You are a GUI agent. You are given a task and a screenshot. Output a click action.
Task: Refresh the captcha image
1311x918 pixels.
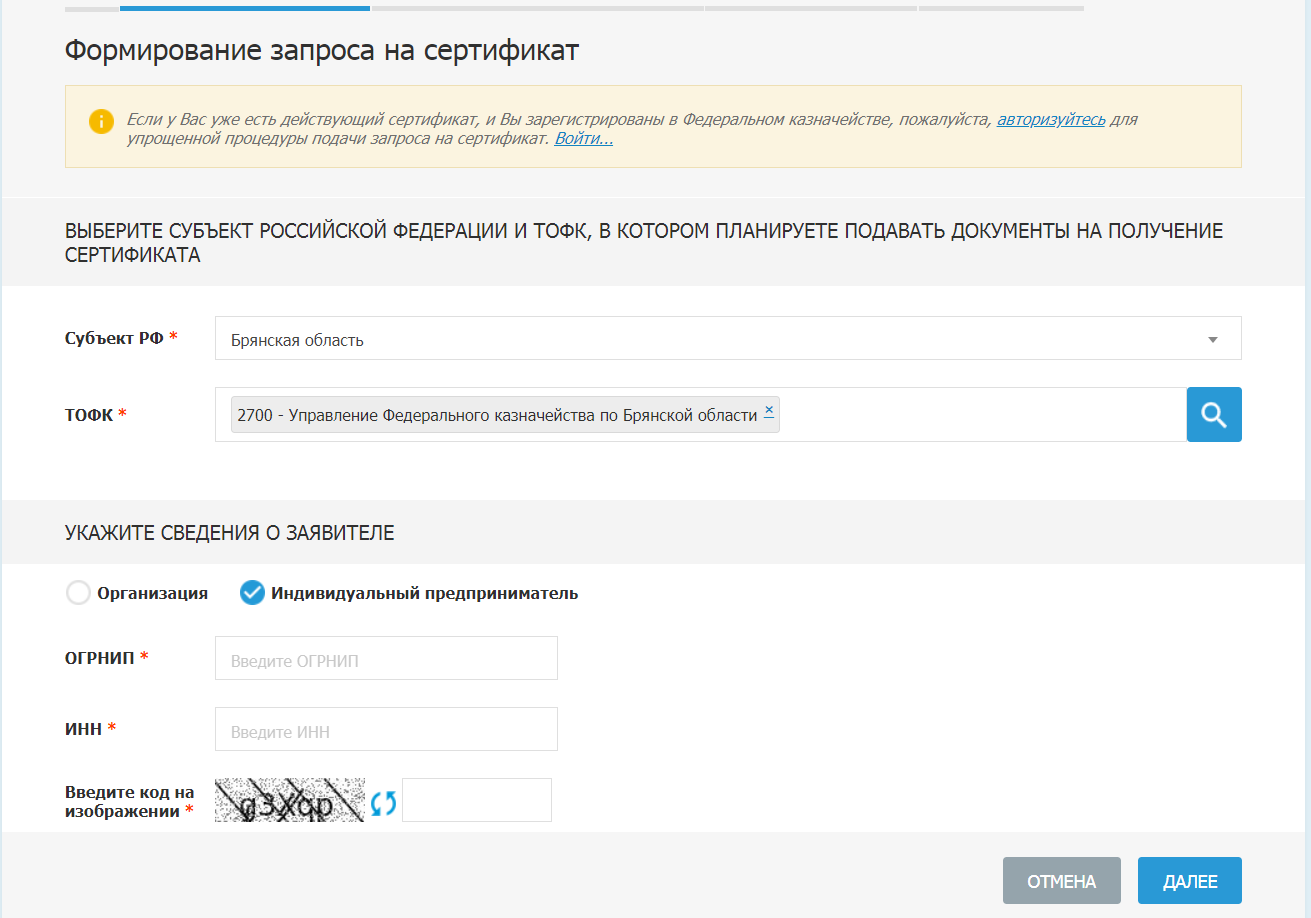[384, 803]
